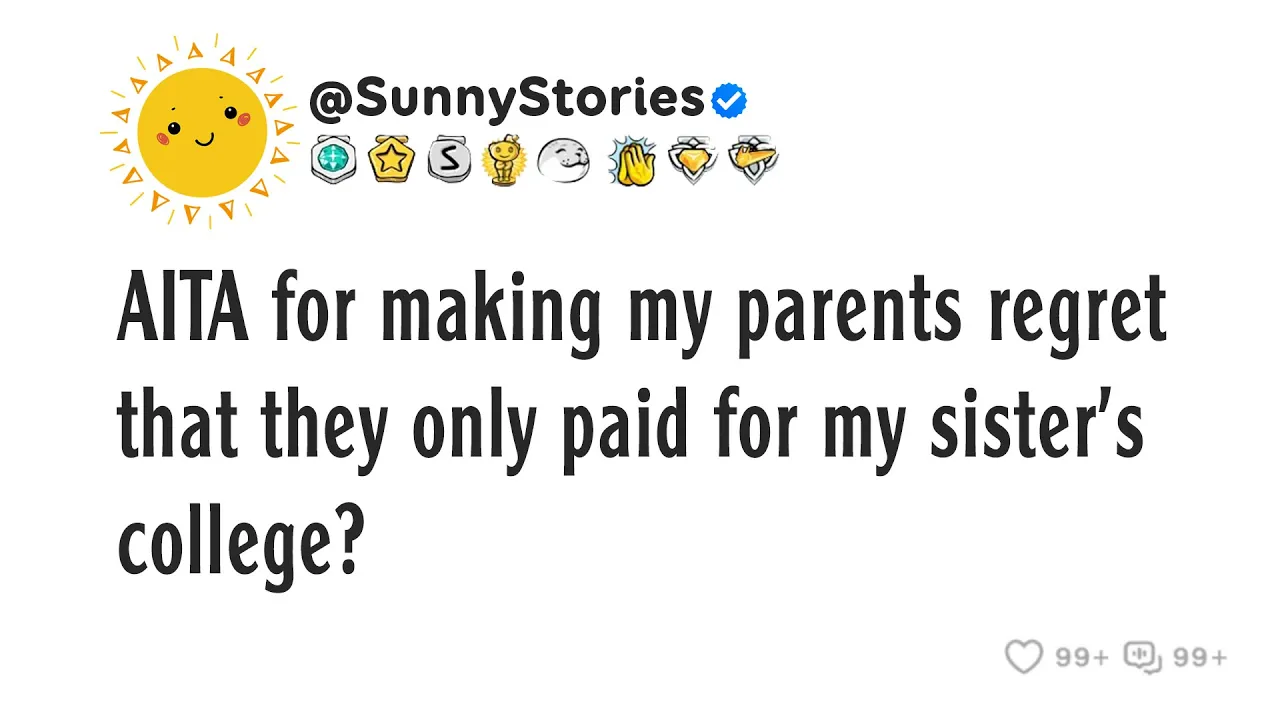
Task: Open comments via the speech bubble icon
Action: point(1142,657)
